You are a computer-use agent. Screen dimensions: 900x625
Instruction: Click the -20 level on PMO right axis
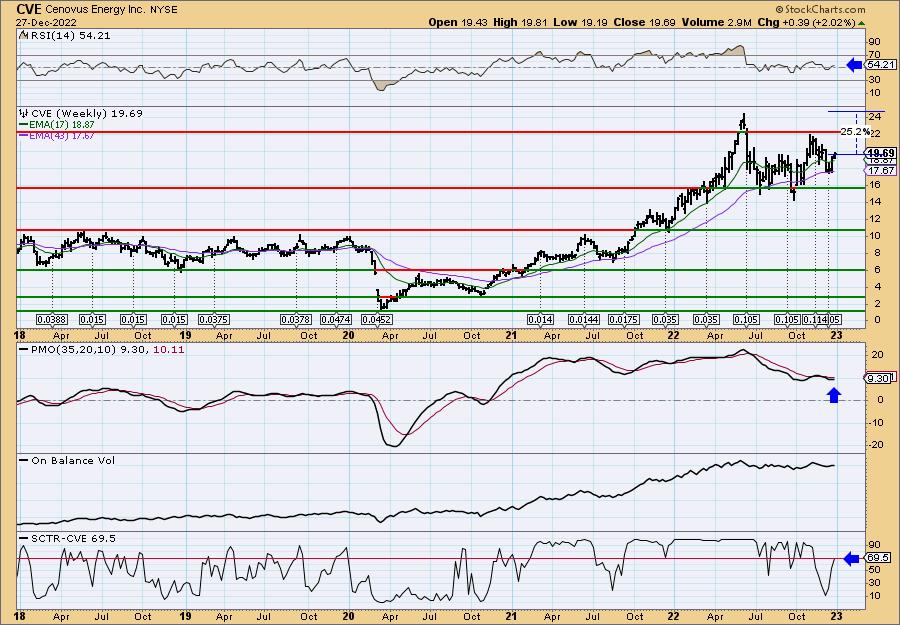click(877, 445)
